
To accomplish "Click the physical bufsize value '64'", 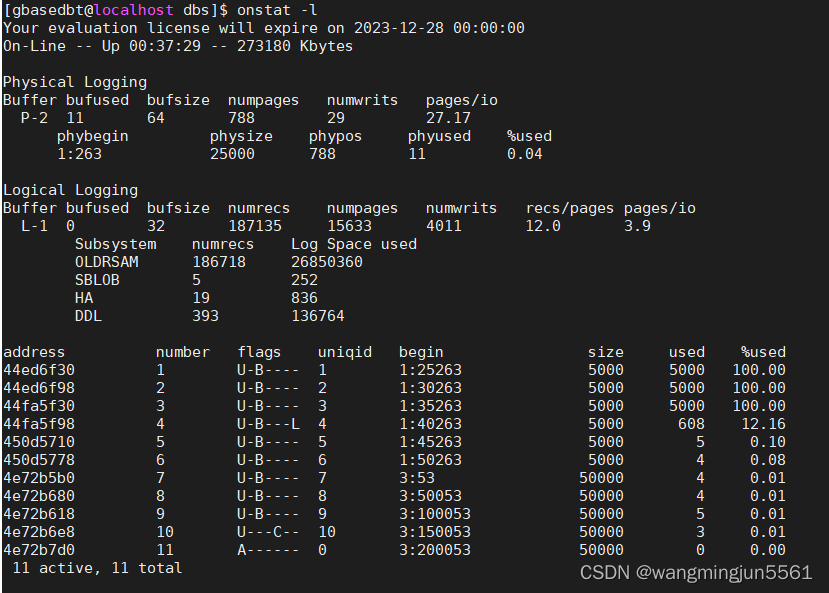I will pos(155,118).
